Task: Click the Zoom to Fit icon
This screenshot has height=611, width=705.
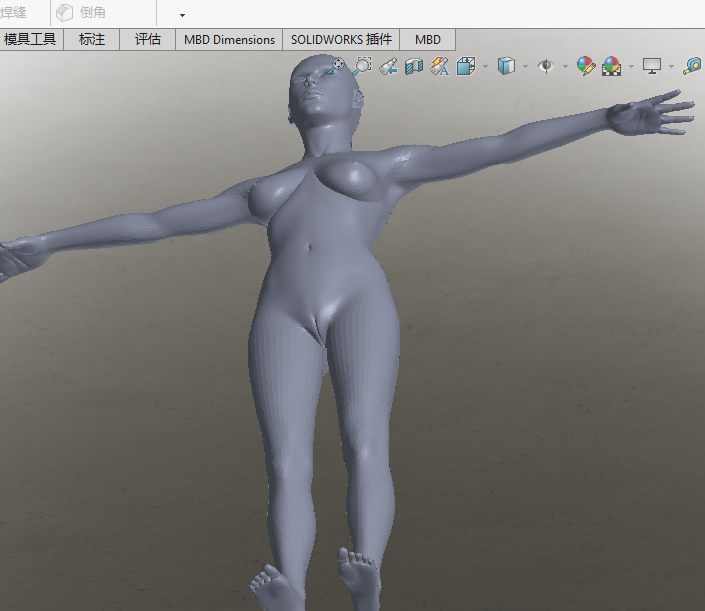Action: coord(338,66)
